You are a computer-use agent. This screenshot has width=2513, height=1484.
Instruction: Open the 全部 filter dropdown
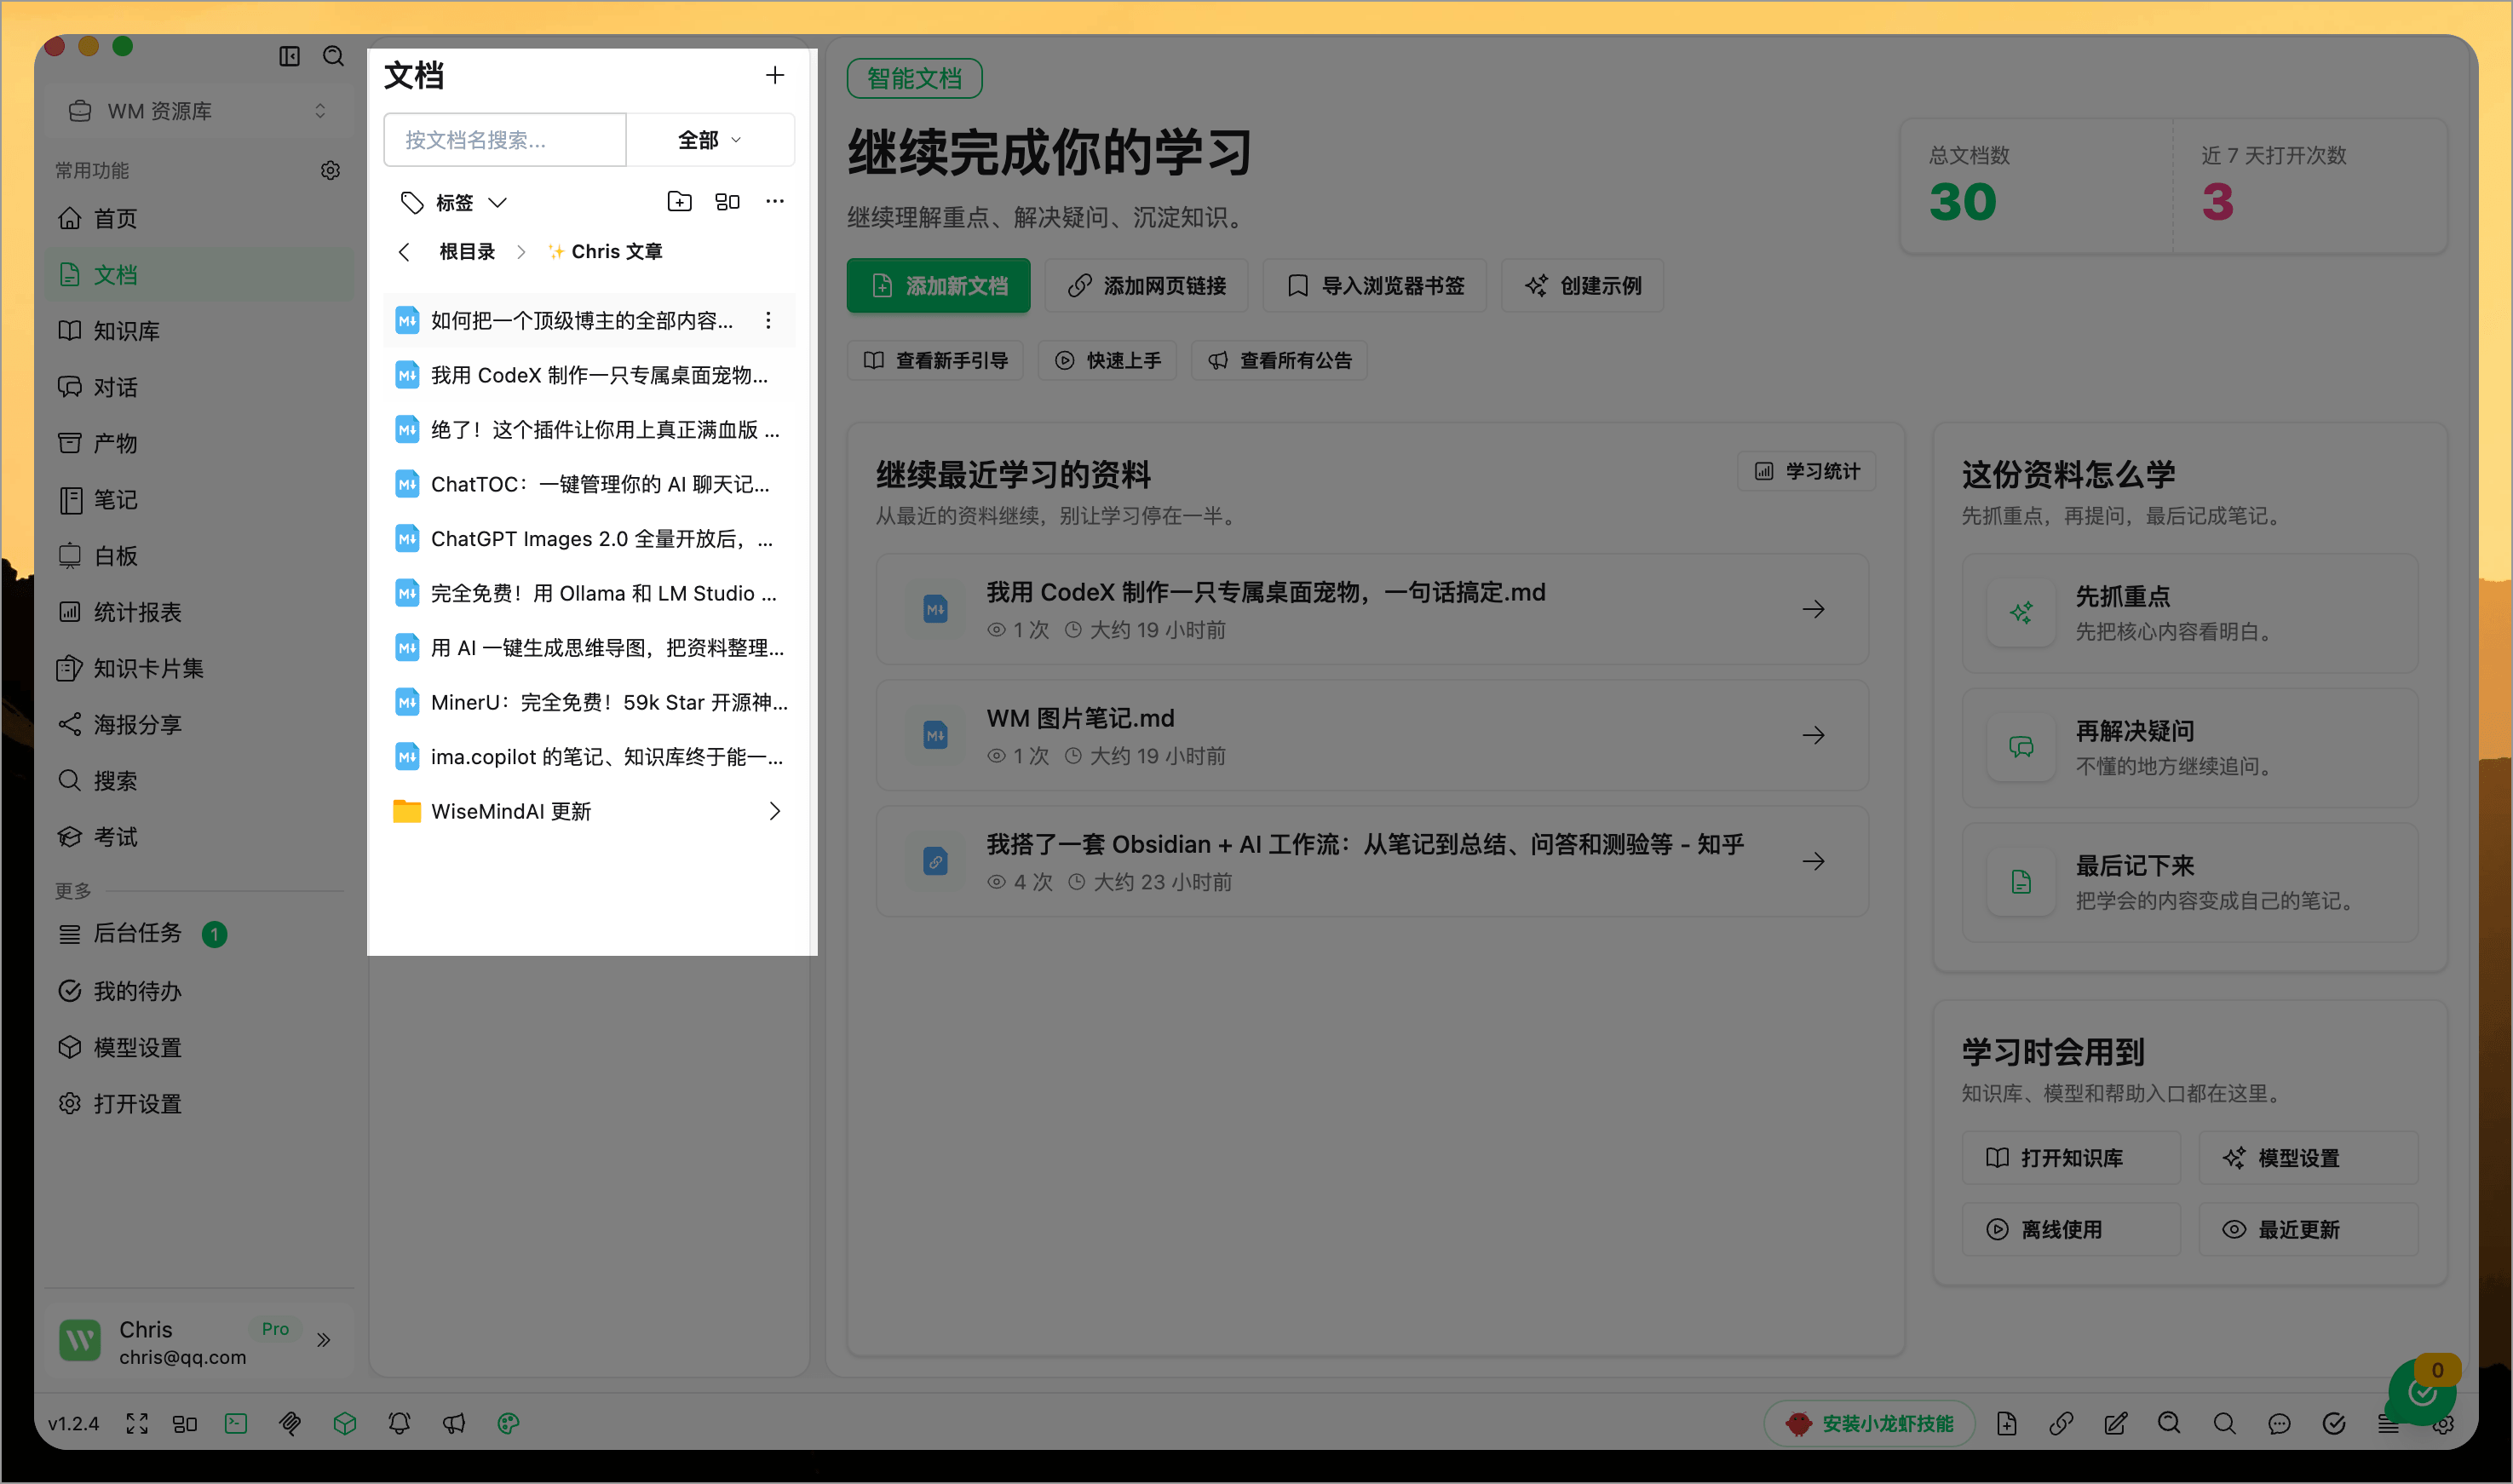710,140
